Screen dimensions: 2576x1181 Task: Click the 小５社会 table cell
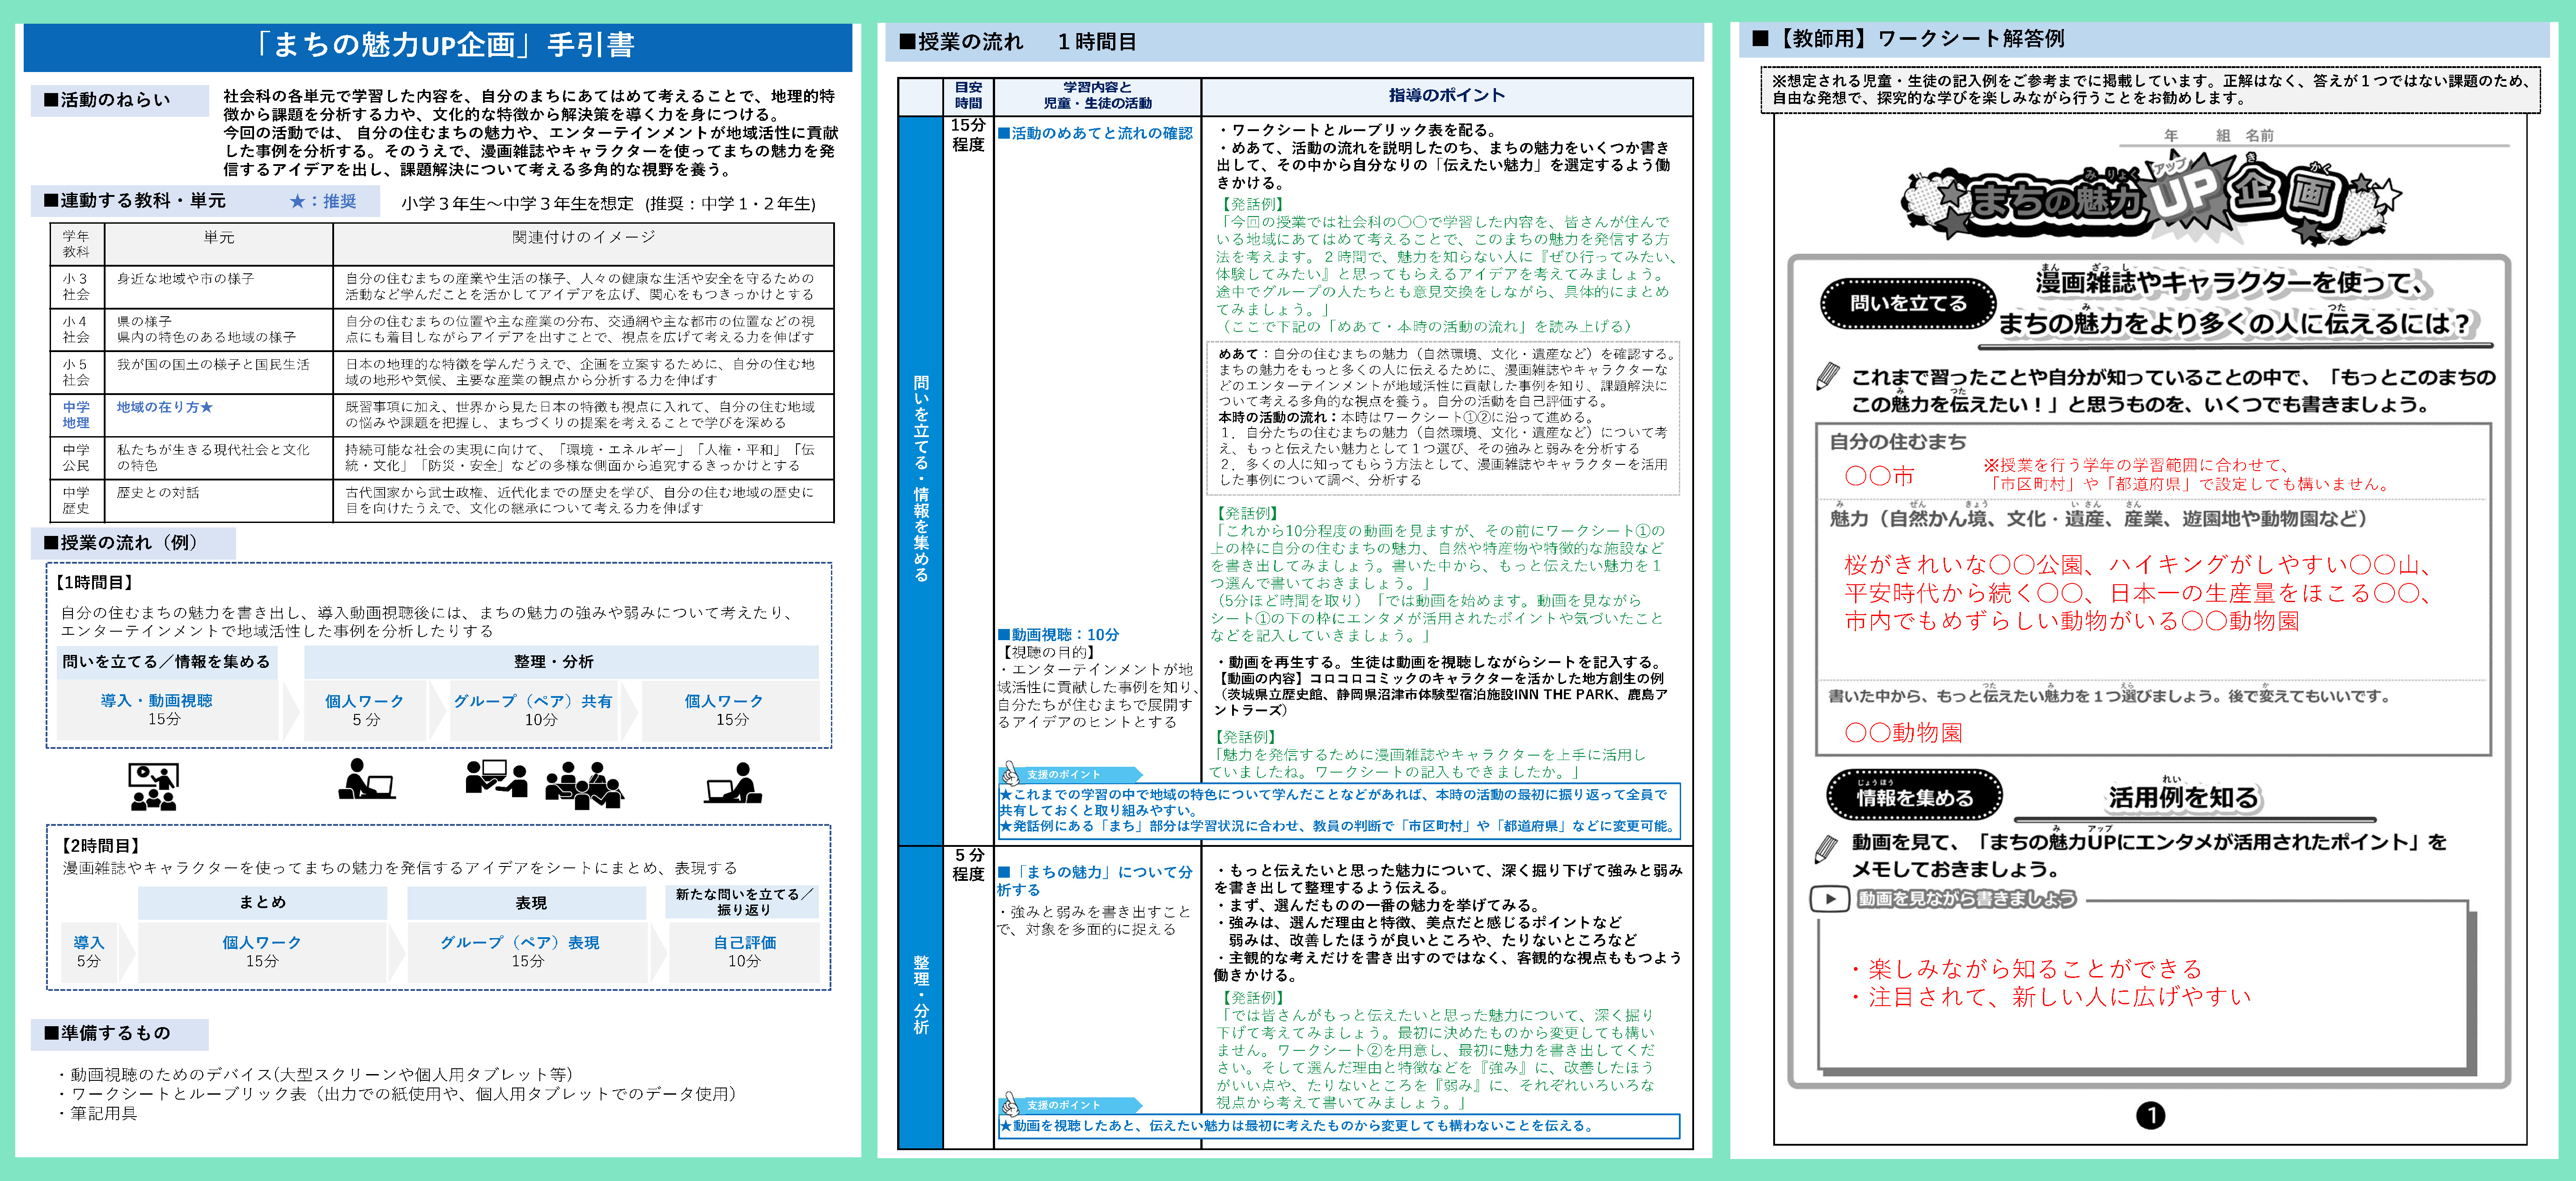coord(77,373)
